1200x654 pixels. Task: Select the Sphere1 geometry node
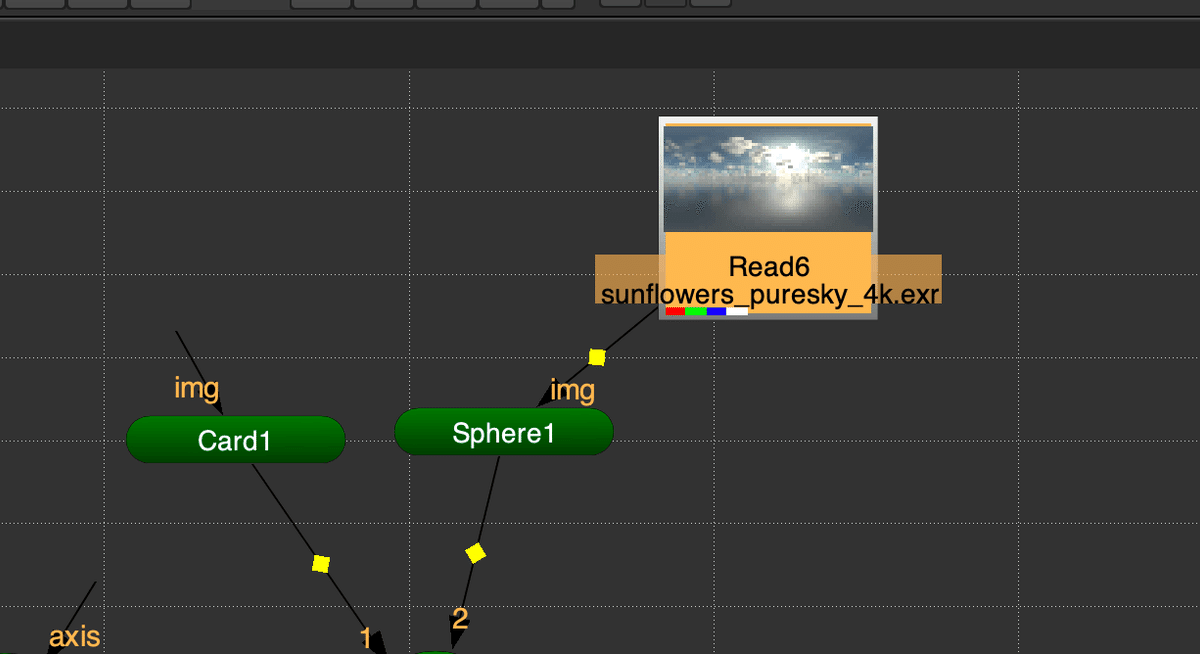click(x=503, y=432)
